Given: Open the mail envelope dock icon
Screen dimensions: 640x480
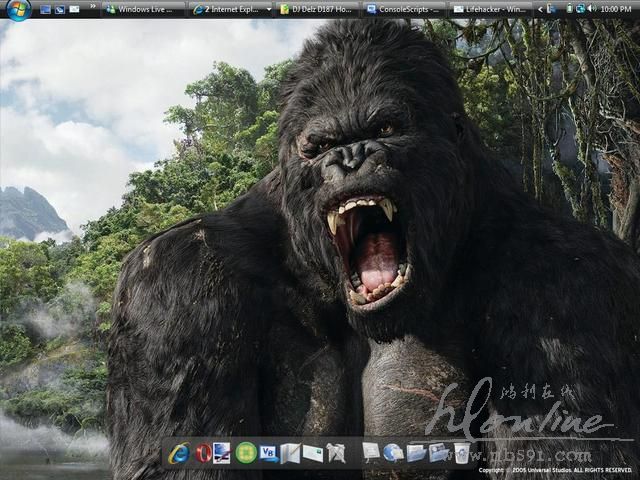Looking at the screenshot, I should point(313,453).
